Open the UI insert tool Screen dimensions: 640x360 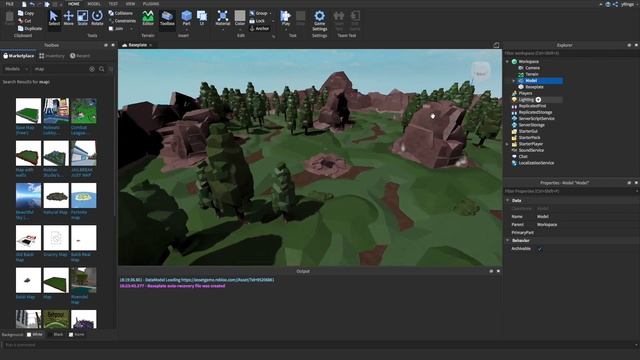click(x=202, y=18)
